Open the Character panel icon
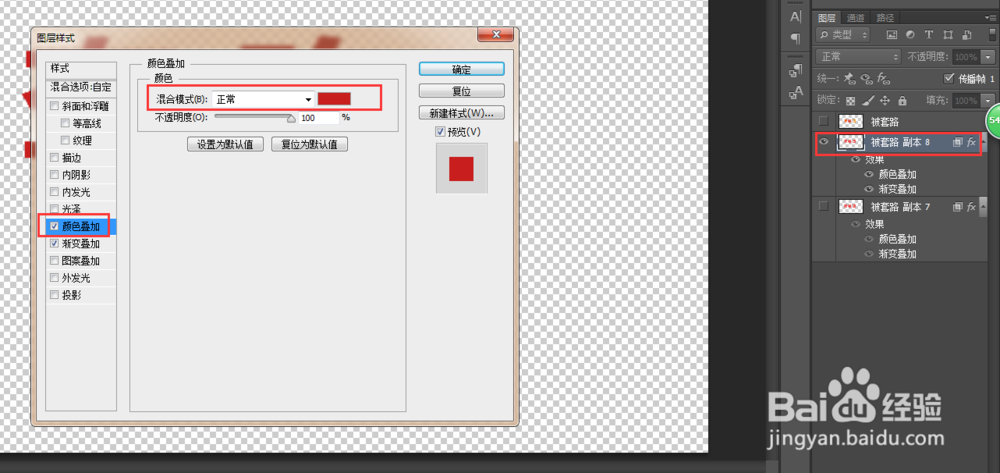 pos(796,17)
